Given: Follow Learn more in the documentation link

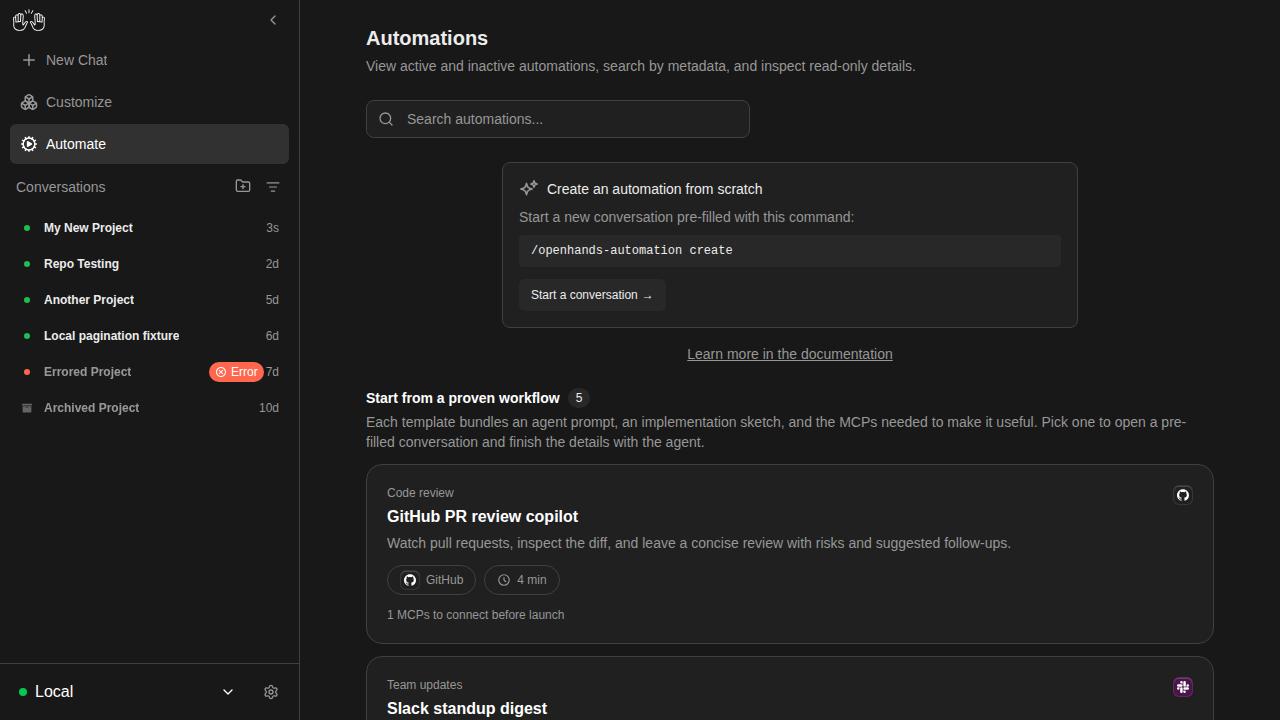Looking at the screenshot, I should point(790,354).
